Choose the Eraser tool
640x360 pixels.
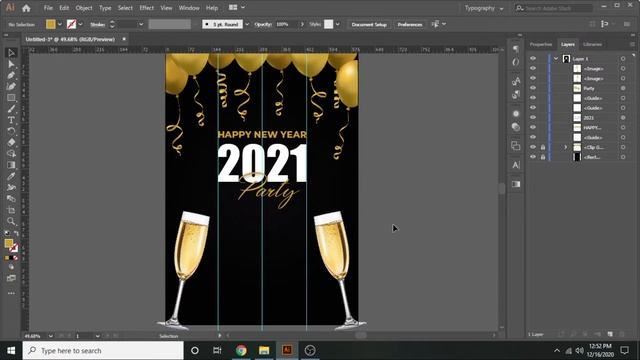coord(11,142)
